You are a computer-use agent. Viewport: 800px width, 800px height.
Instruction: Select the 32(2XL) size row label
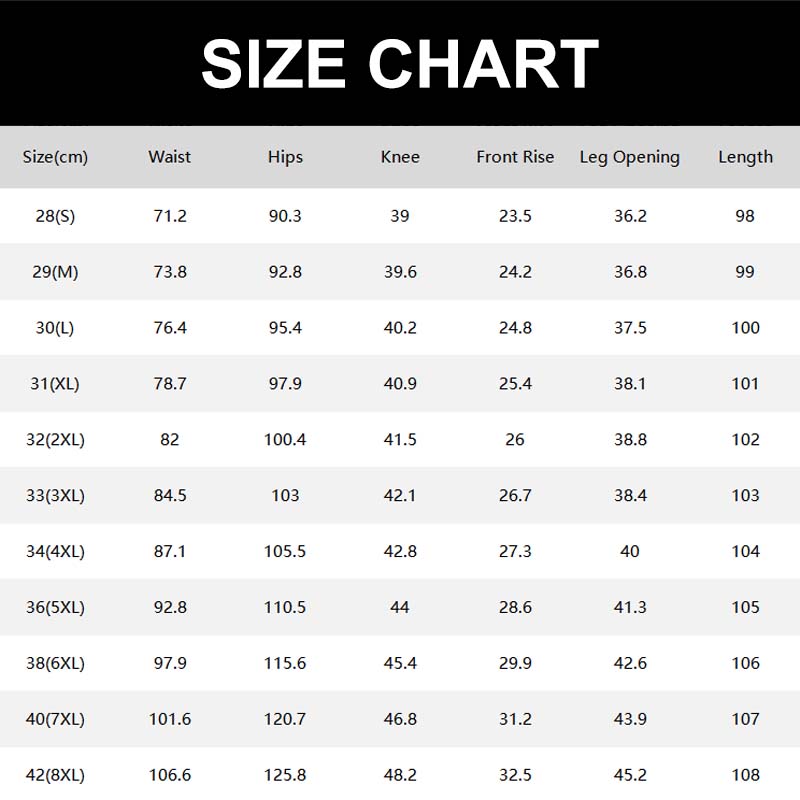click(55, 440)
